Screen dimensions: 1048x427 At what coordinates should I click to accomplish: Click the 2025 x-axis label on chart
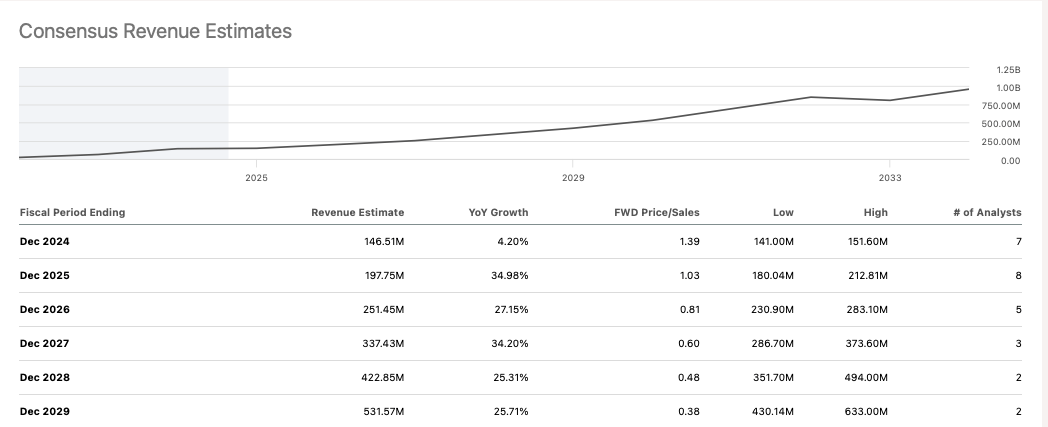[x=256, y=178]
